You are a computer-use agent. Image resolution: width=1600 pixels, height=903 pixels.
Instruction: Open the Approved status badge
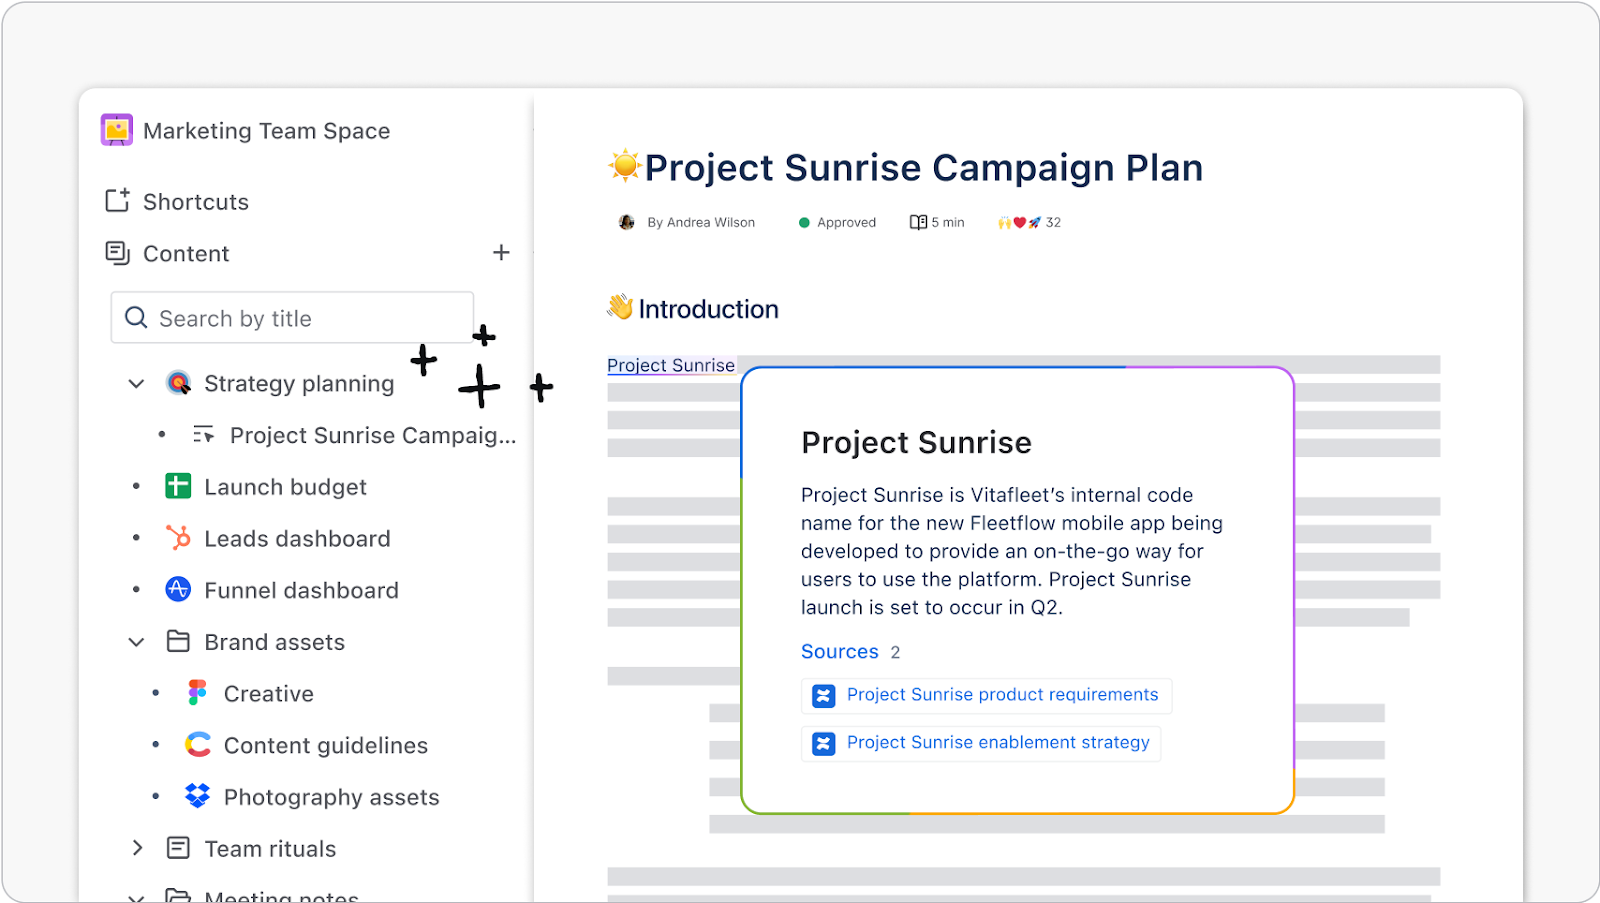837,222
